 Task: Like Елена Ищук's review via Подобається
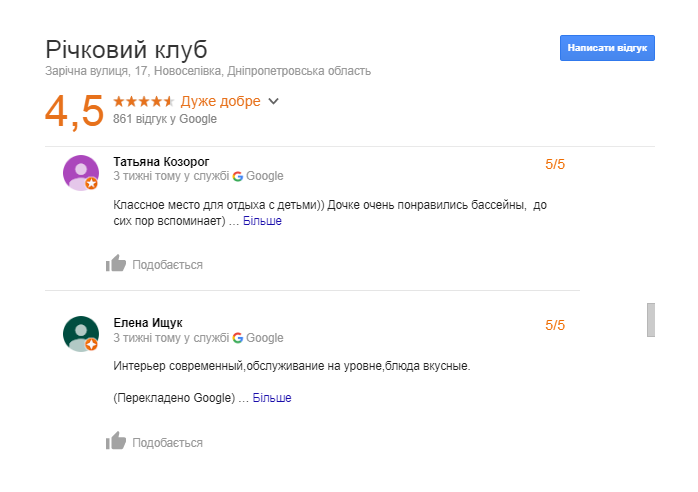pyautogui.click(x=167, y=442)
